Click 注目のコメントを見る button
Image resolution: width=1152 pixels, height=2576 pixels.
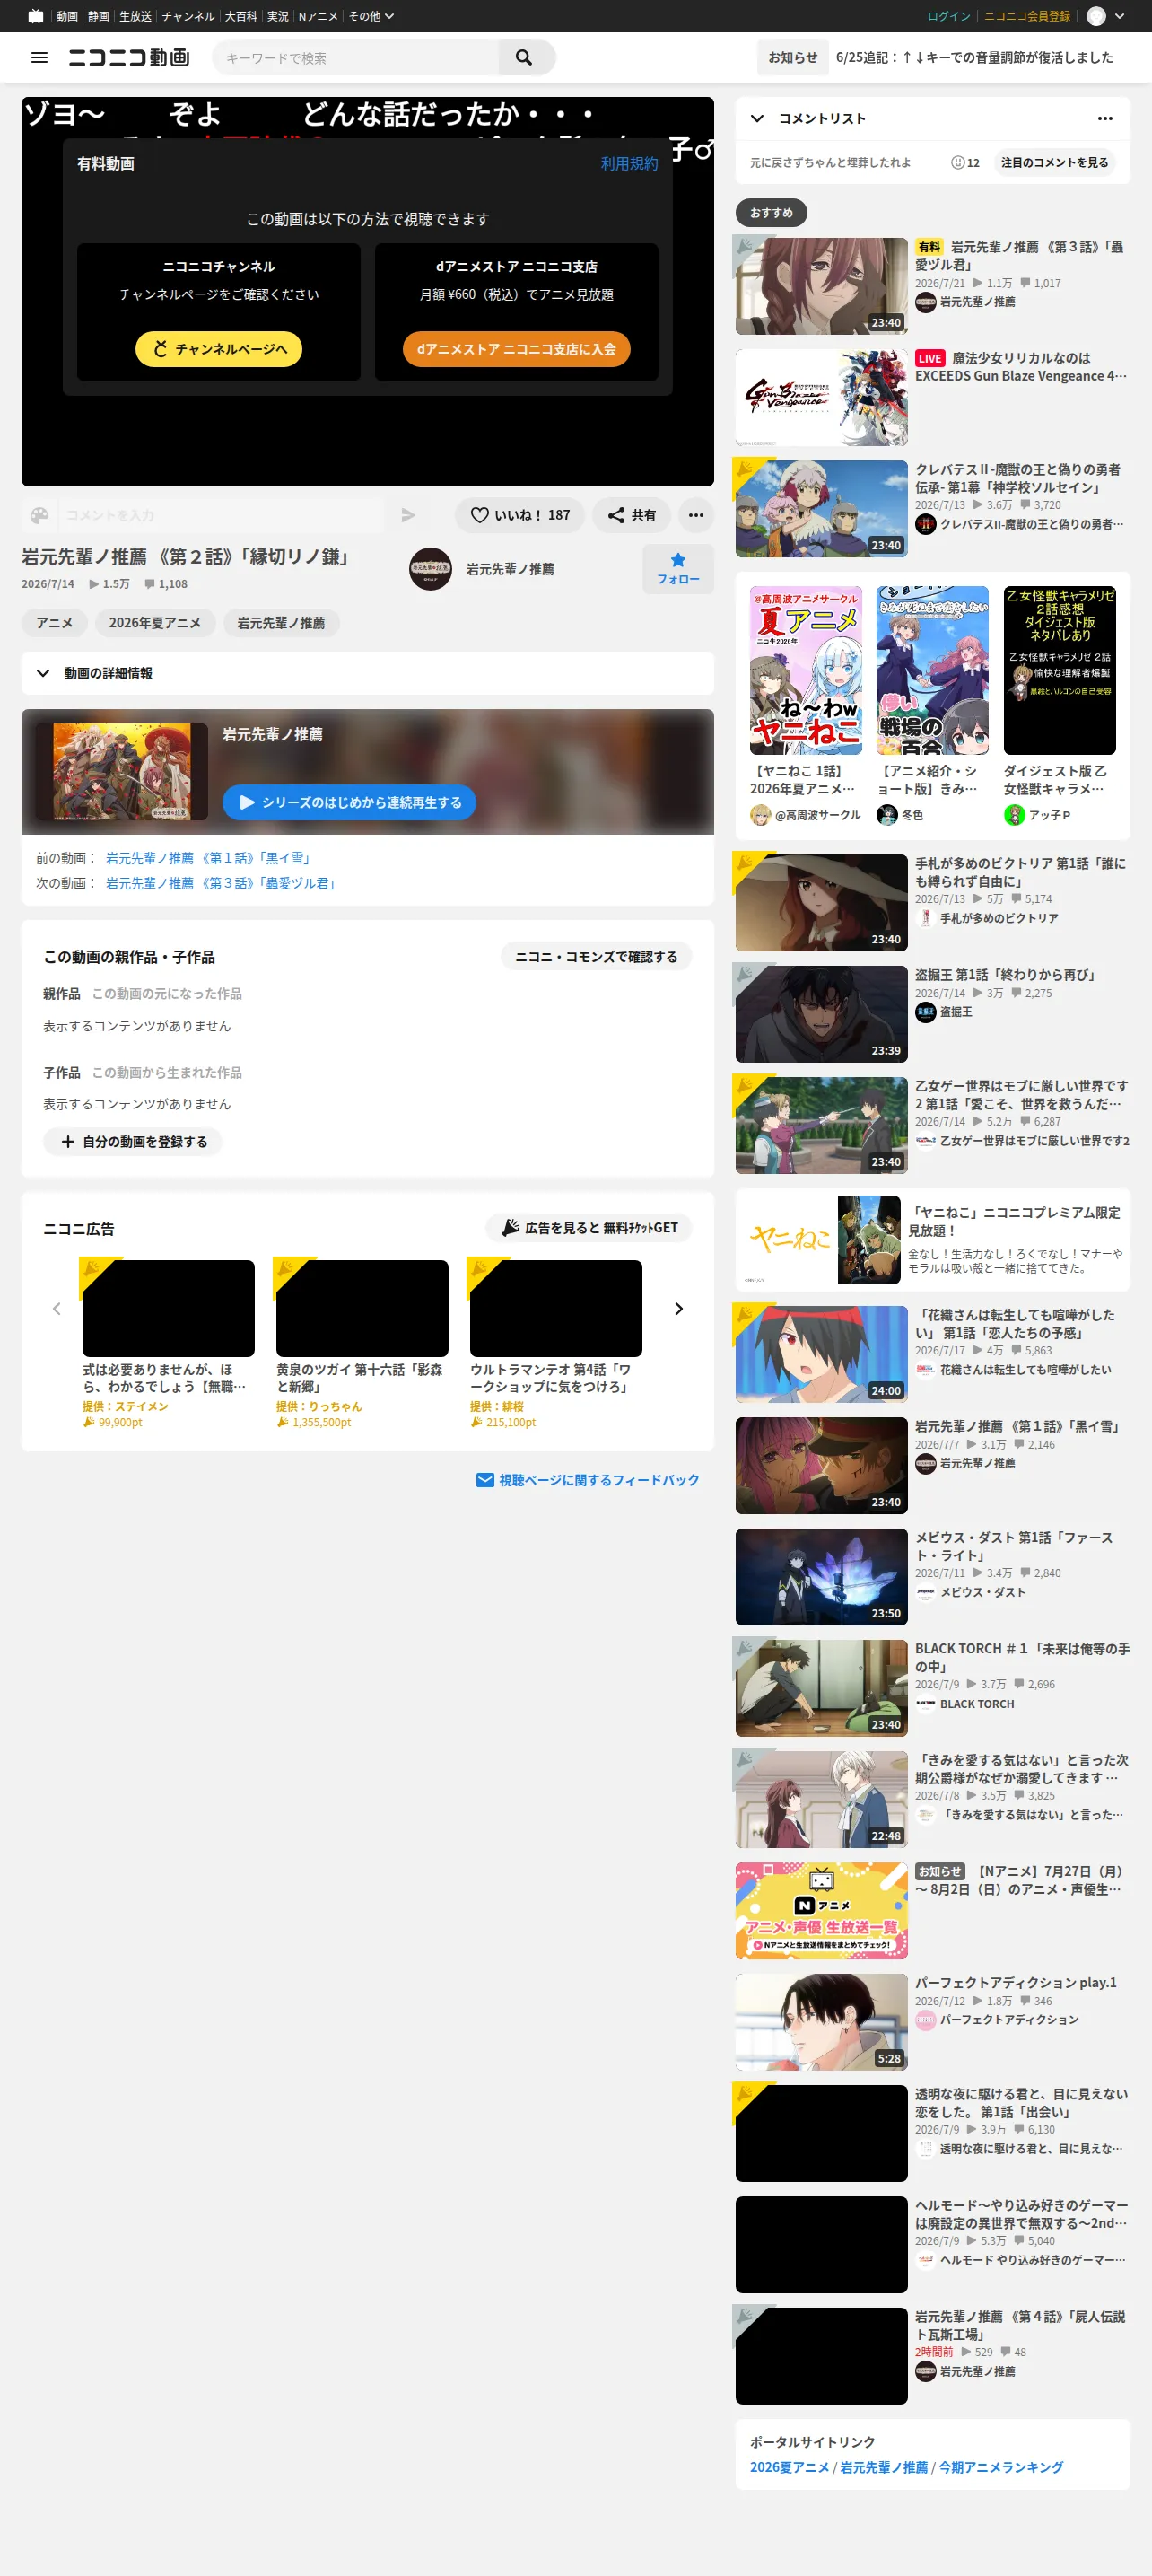point(1054,163)
